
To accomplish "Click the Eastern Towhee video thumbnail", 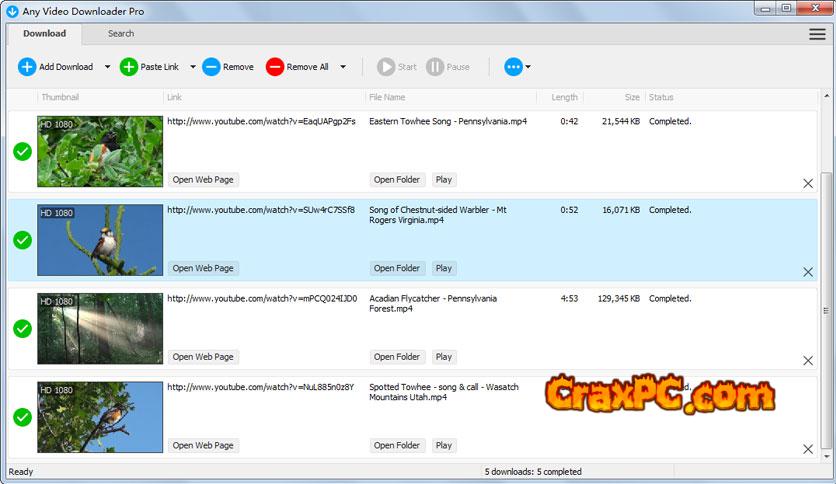I will click(x=100, y=151).
